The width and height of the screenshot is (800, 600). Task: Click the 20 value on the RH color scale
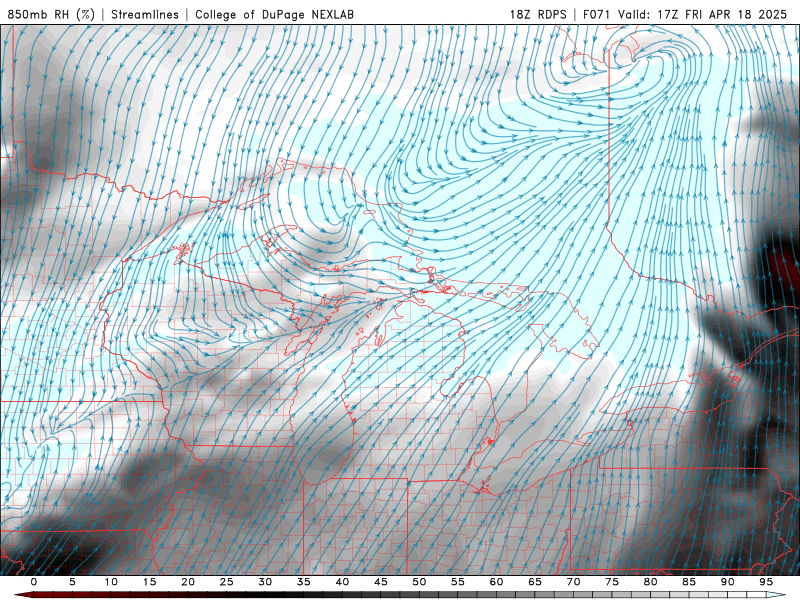[x=188, y=582]
